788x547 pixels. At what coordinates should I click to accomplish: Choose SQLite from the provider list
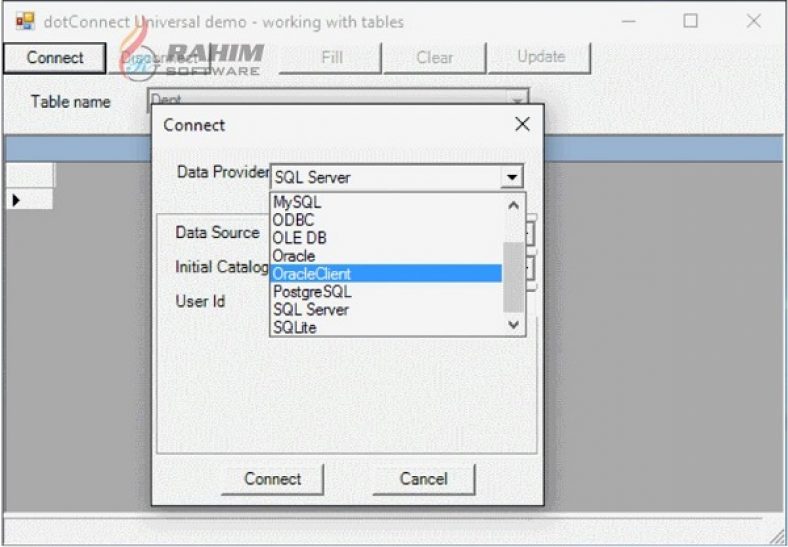[x=386, y=327]
